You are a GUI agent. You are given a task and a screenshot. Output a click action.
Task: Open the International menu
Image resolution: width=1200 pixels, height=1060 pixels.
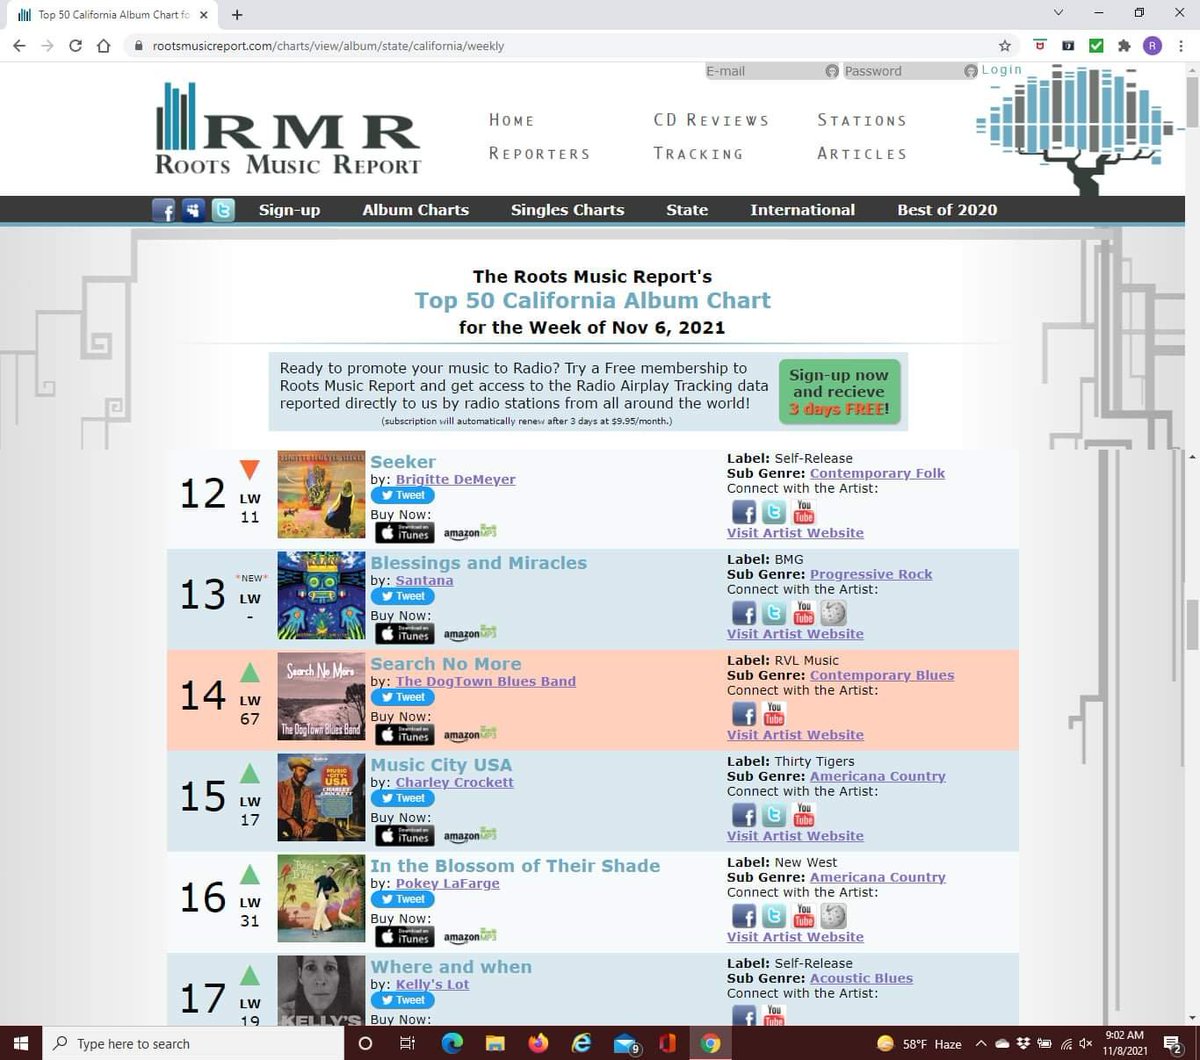tap(802, 210)
